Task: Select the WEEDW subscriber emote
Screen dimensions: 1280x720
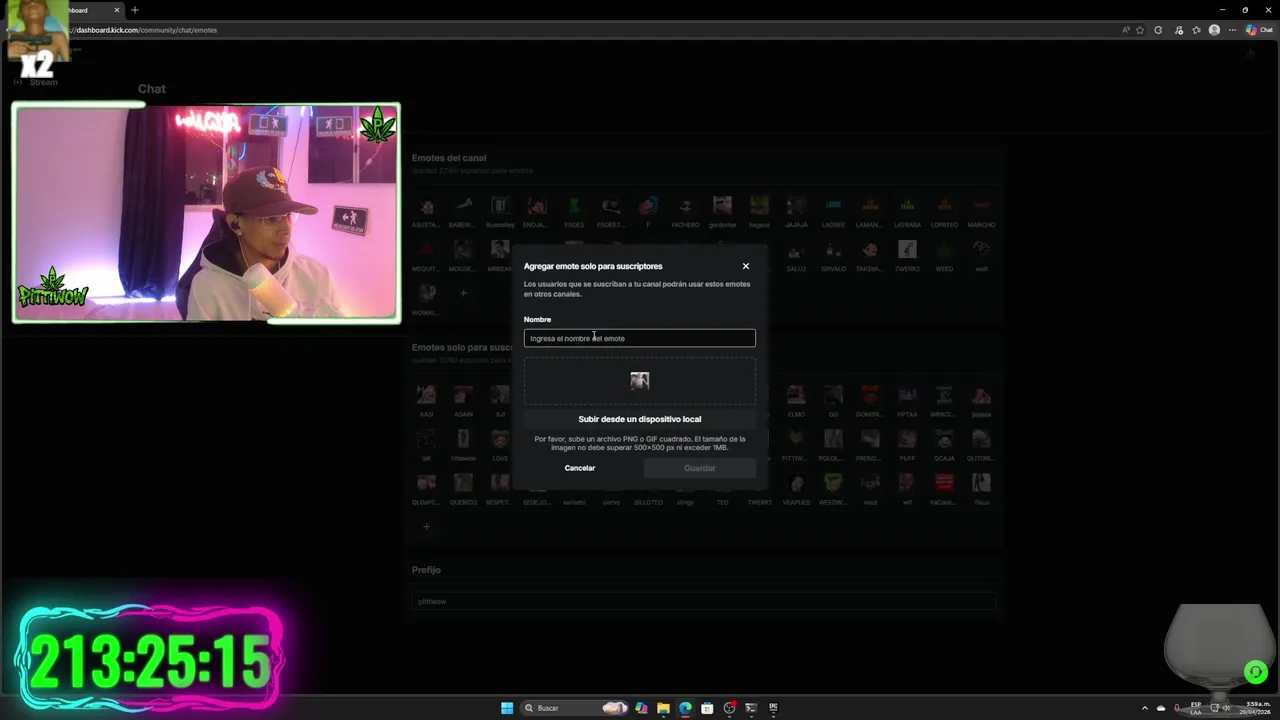Action: [x=833, y=489]
